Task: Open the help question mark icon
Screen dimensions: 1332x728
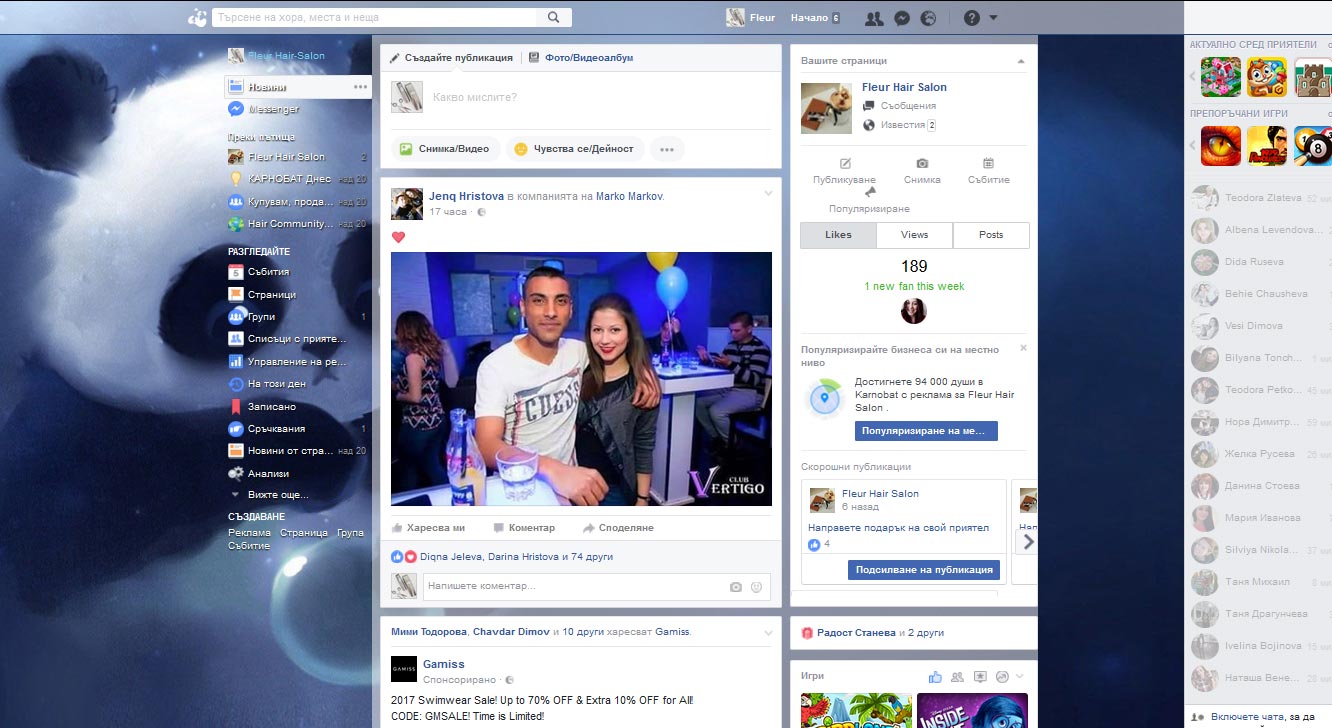Action: click(x=971, y=18)
